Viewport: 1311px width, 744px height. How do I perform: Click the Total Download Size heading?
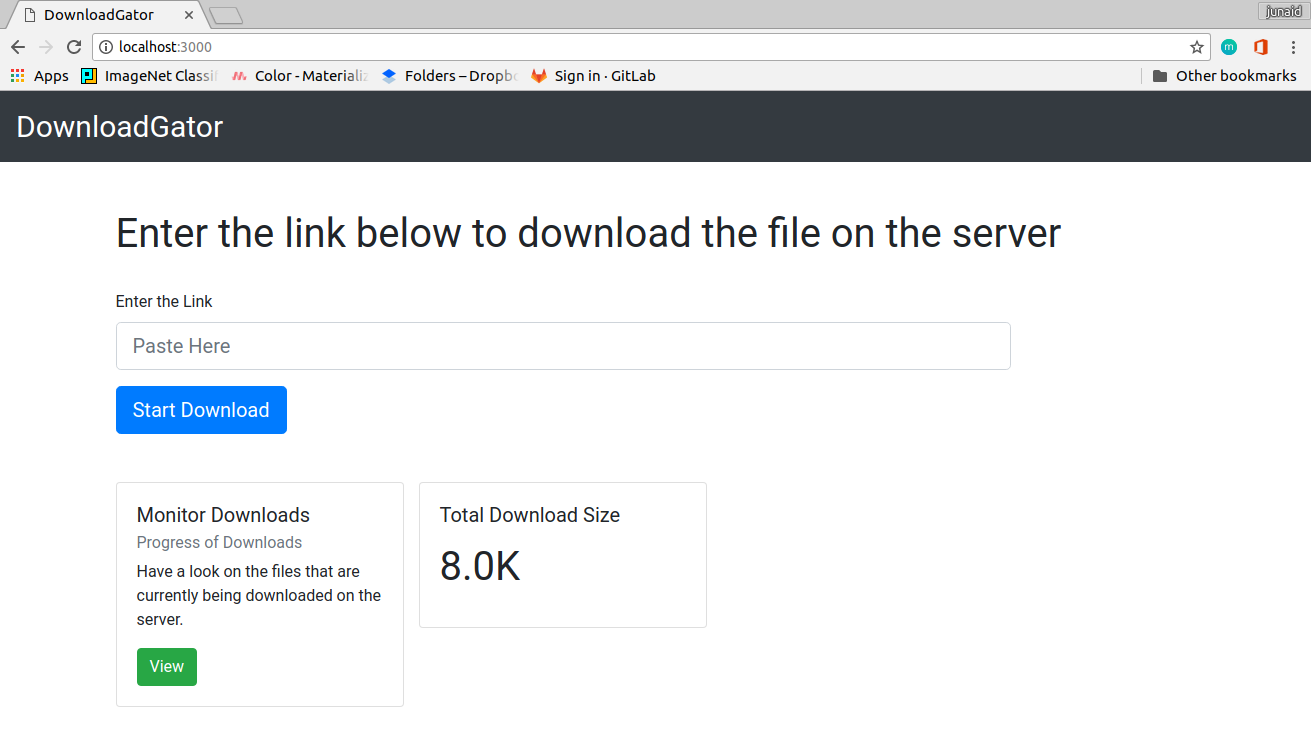[530, 515]
